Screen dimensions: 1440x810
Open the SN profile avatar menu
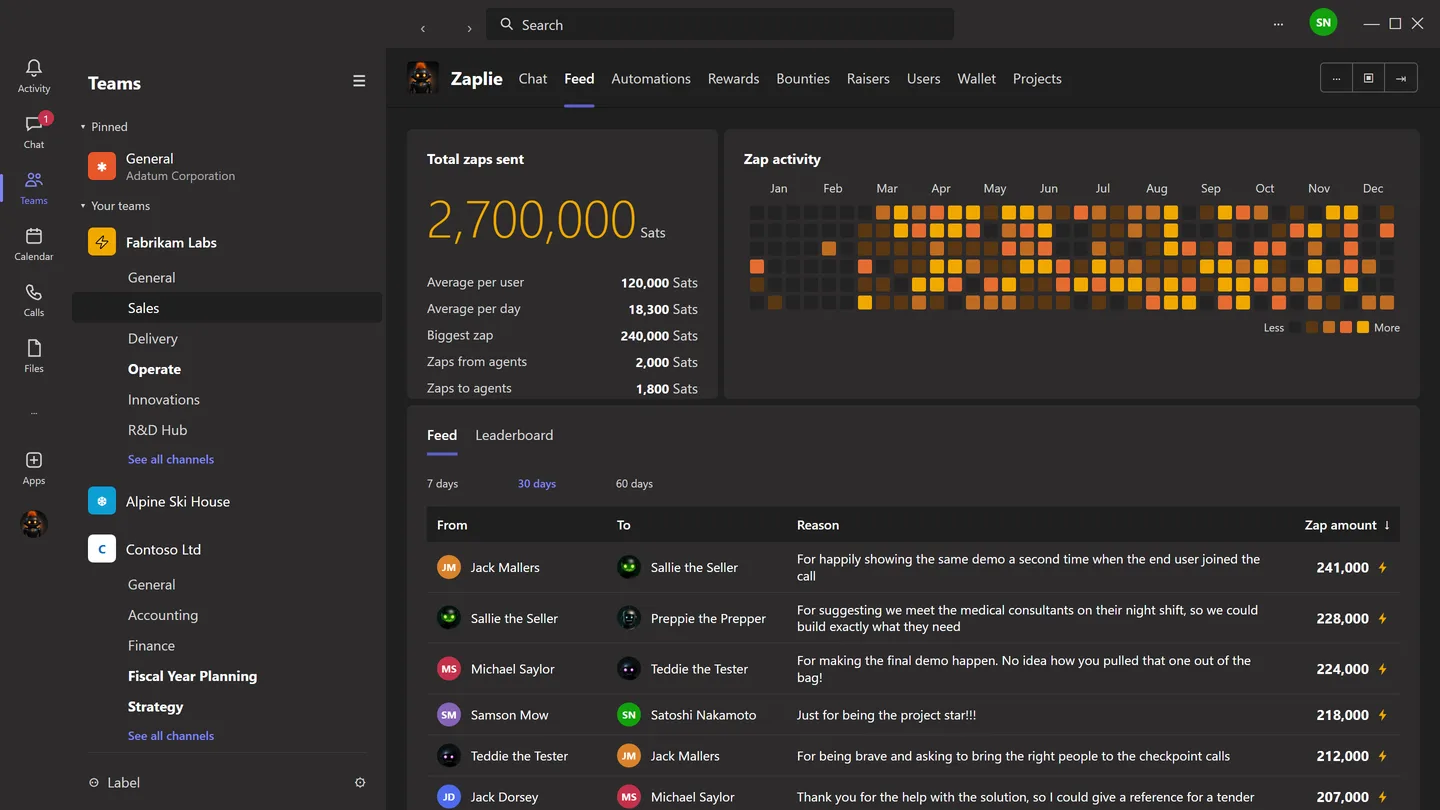click(x=1323, y=23)
